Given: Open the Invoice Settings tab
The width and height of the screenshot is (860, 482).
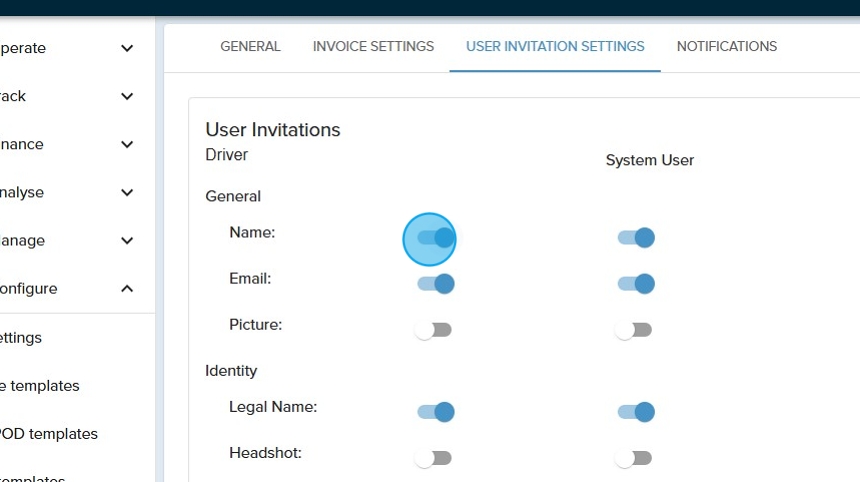Looking at the screenshot, I should coord(373,47).
